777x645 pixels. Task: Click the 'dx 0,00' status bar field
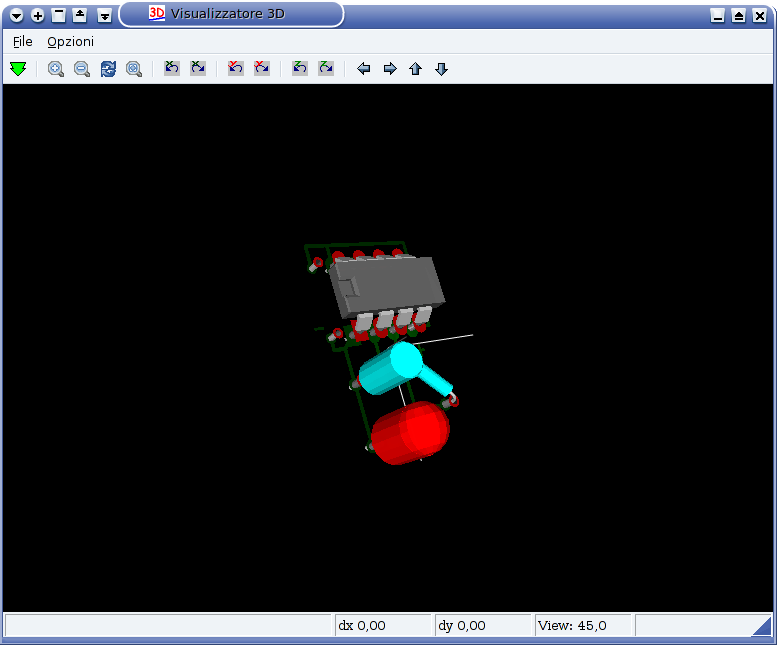[383, 625]
